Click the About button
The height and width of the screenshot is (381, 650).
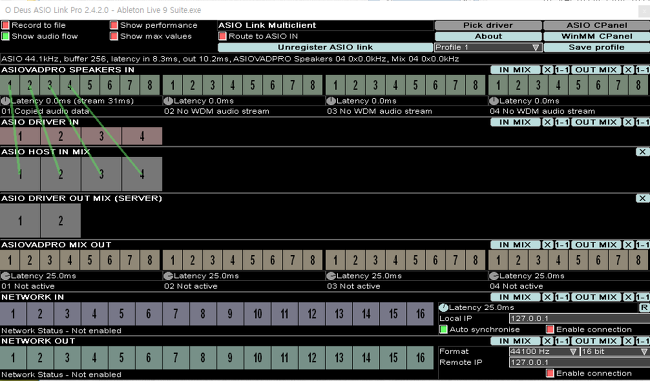click(488, 36)
